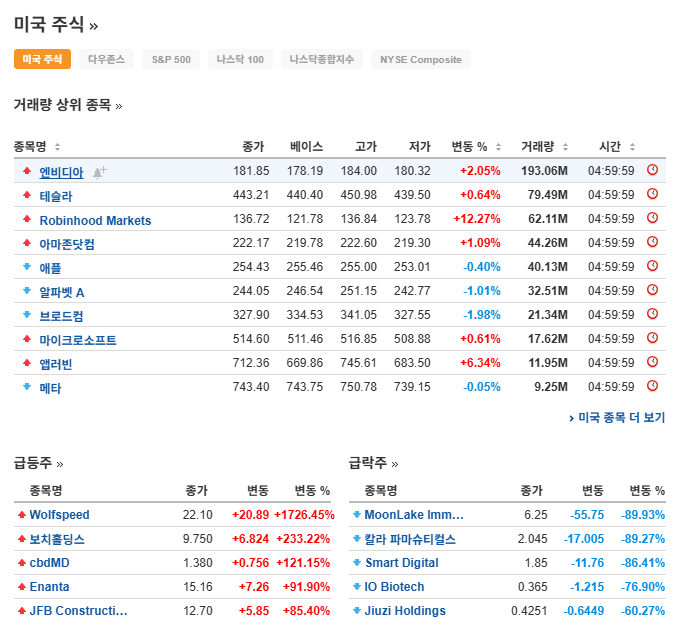Switch to the NYSE Composite tab
The image size is (678, 639).
coord(421,59)
